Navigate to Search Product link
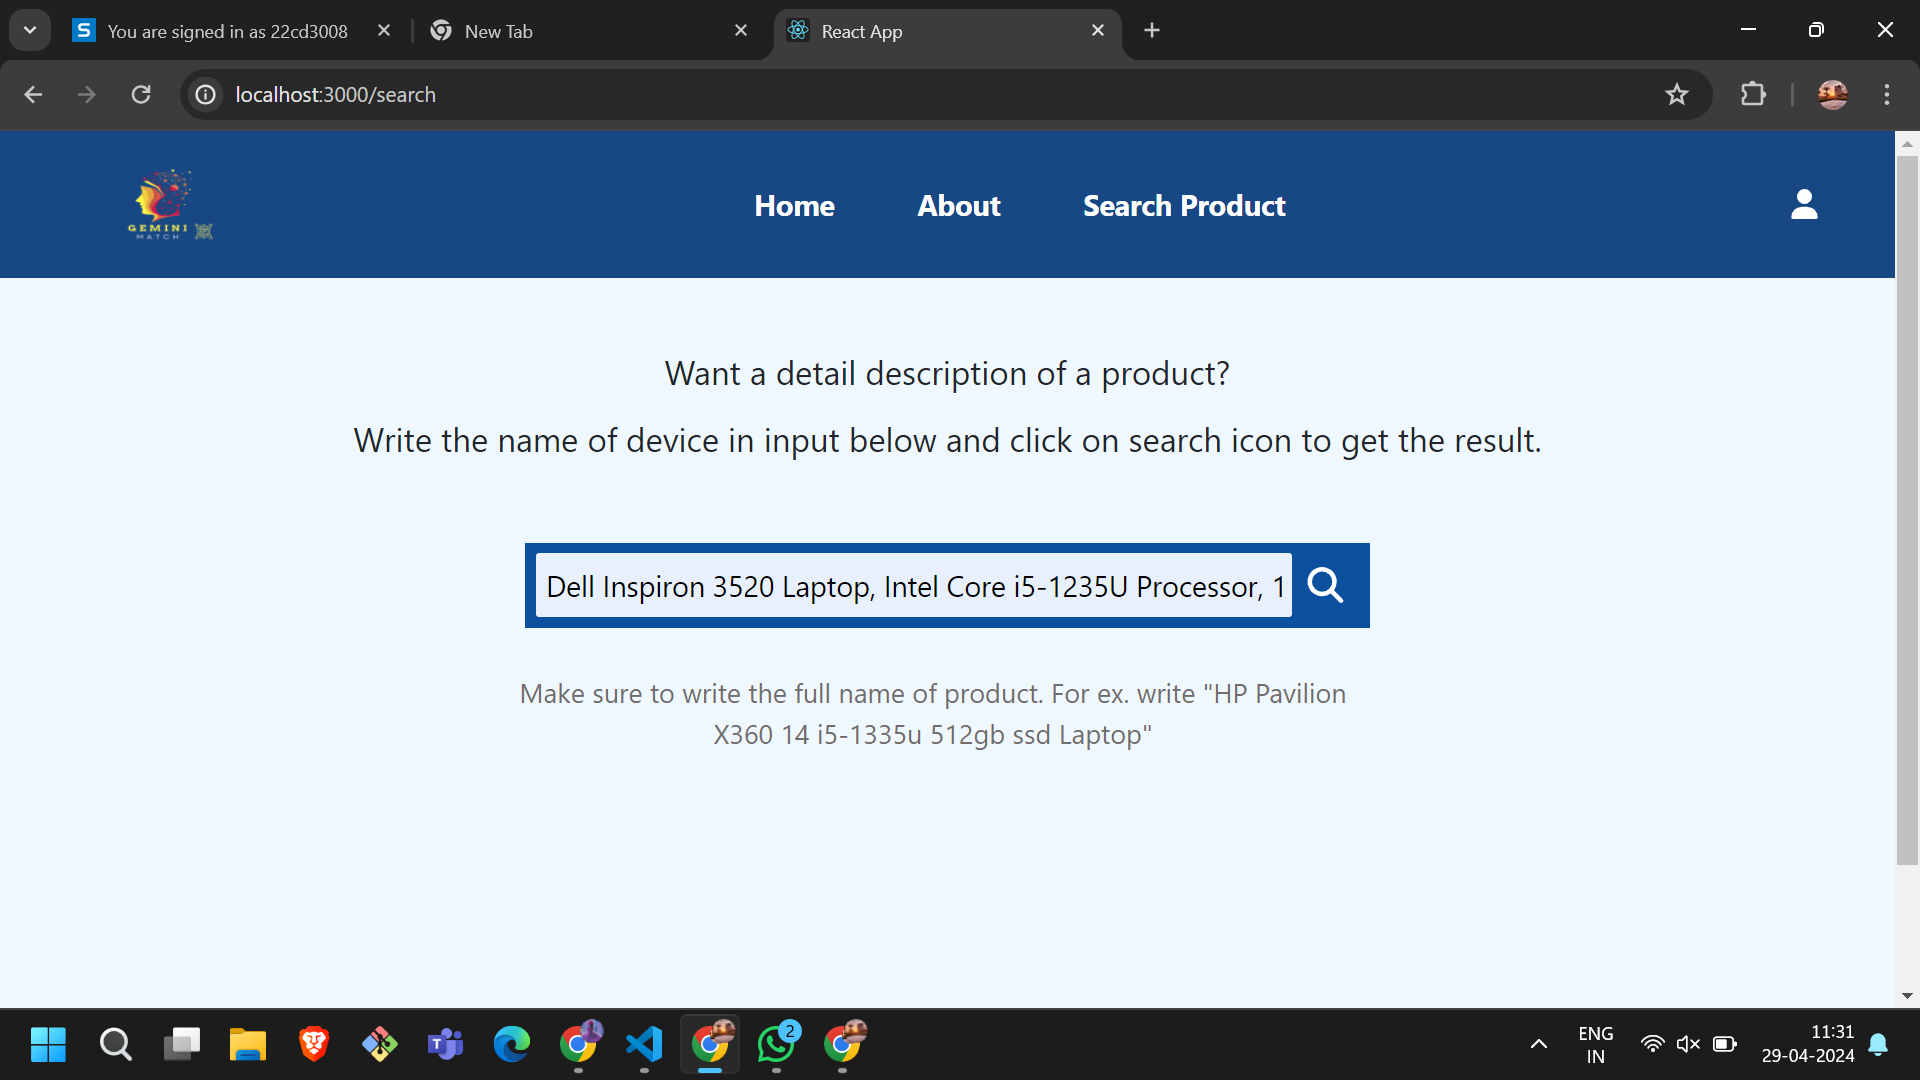This screenshot has height=1080, width=1920. pos(1184,206)
